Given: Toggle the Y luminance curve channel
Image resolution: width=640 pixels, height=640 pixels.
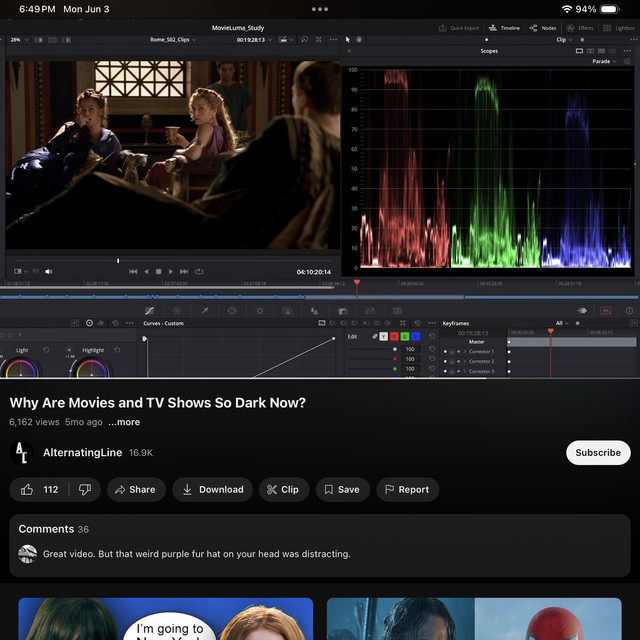Looking at the screenshot, I should click(x=383, y=336).
